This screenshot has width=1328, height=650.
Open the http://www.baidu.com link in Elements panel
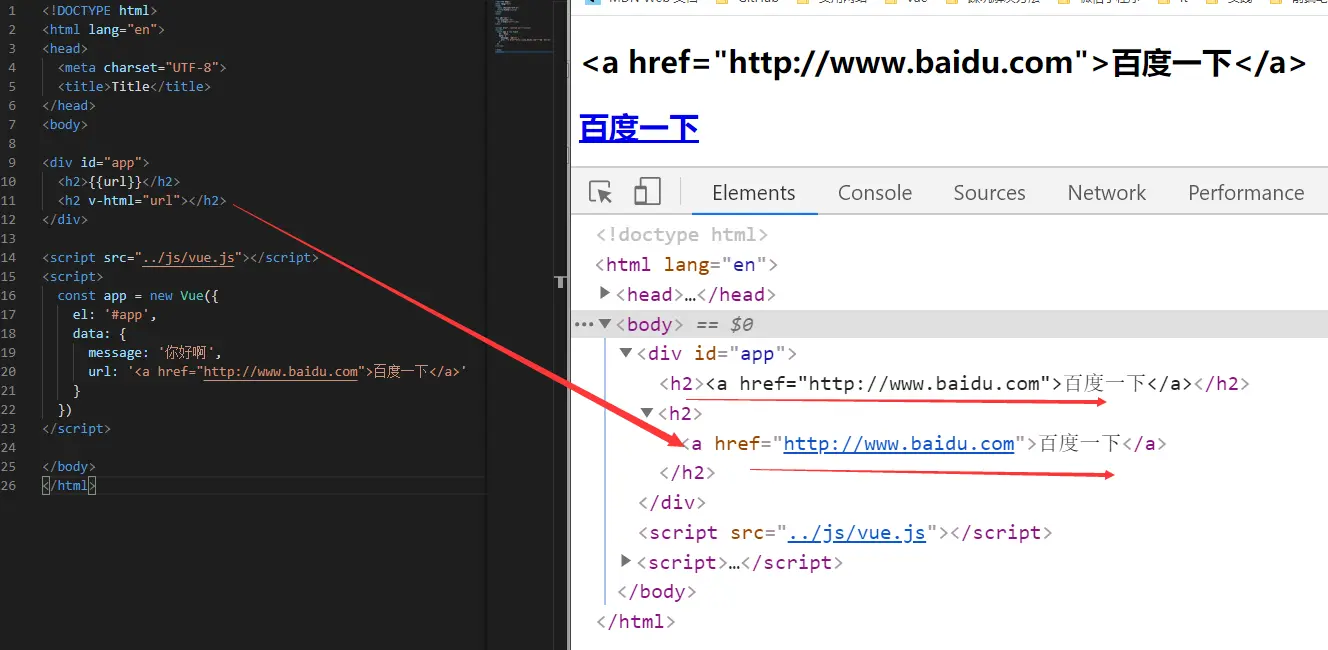click(x=899, y=443)
